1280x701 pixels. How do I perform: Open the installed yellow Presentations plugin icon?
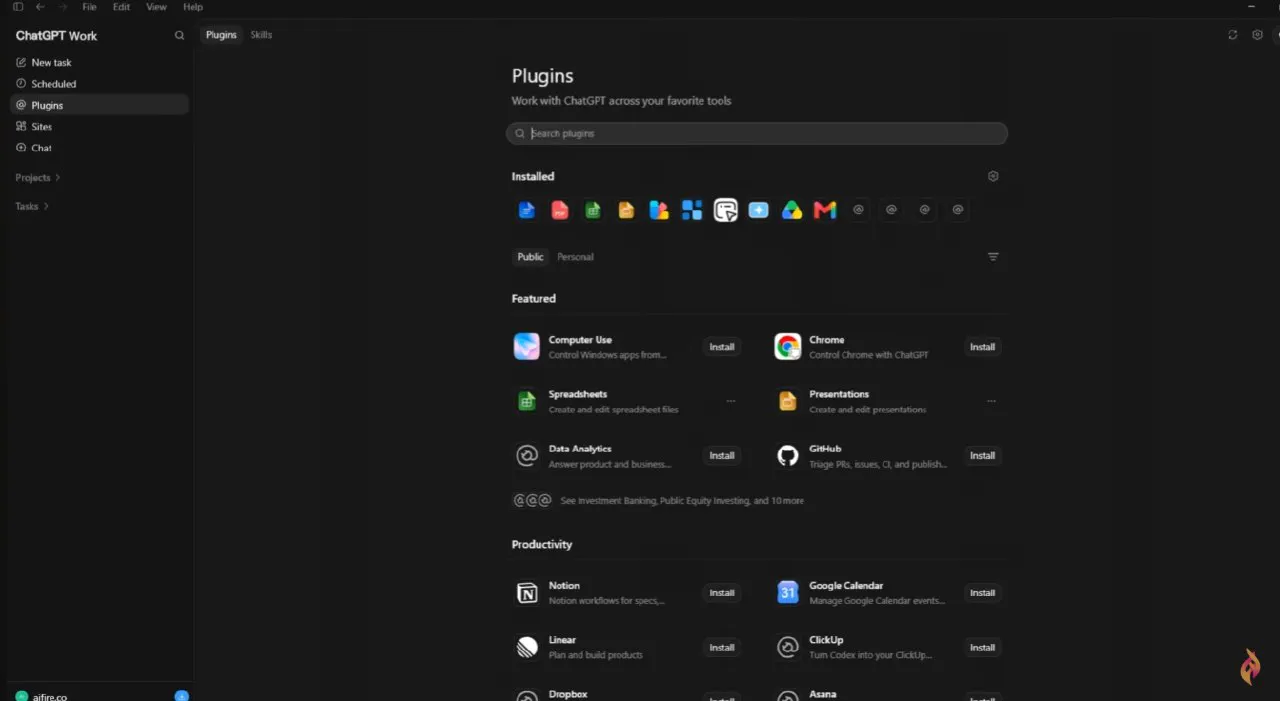(x=626, y=210)
